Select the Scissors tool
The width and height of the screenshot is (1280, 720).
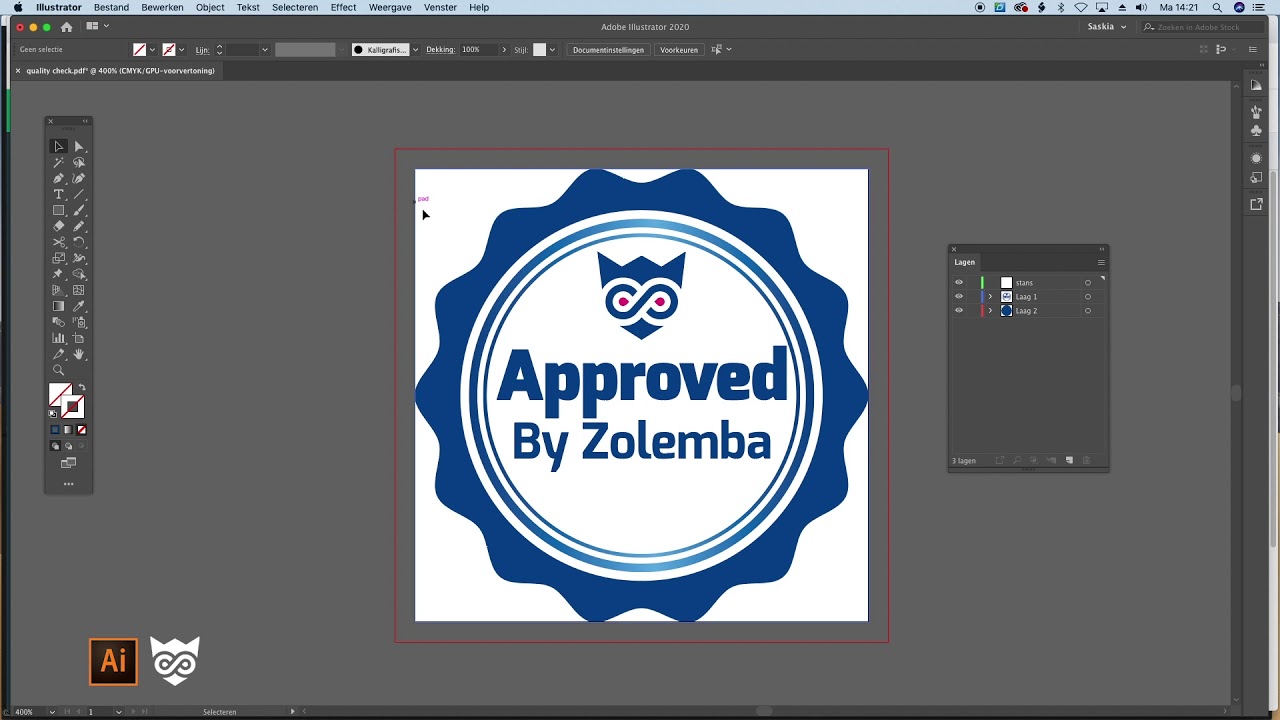[59, 242]
